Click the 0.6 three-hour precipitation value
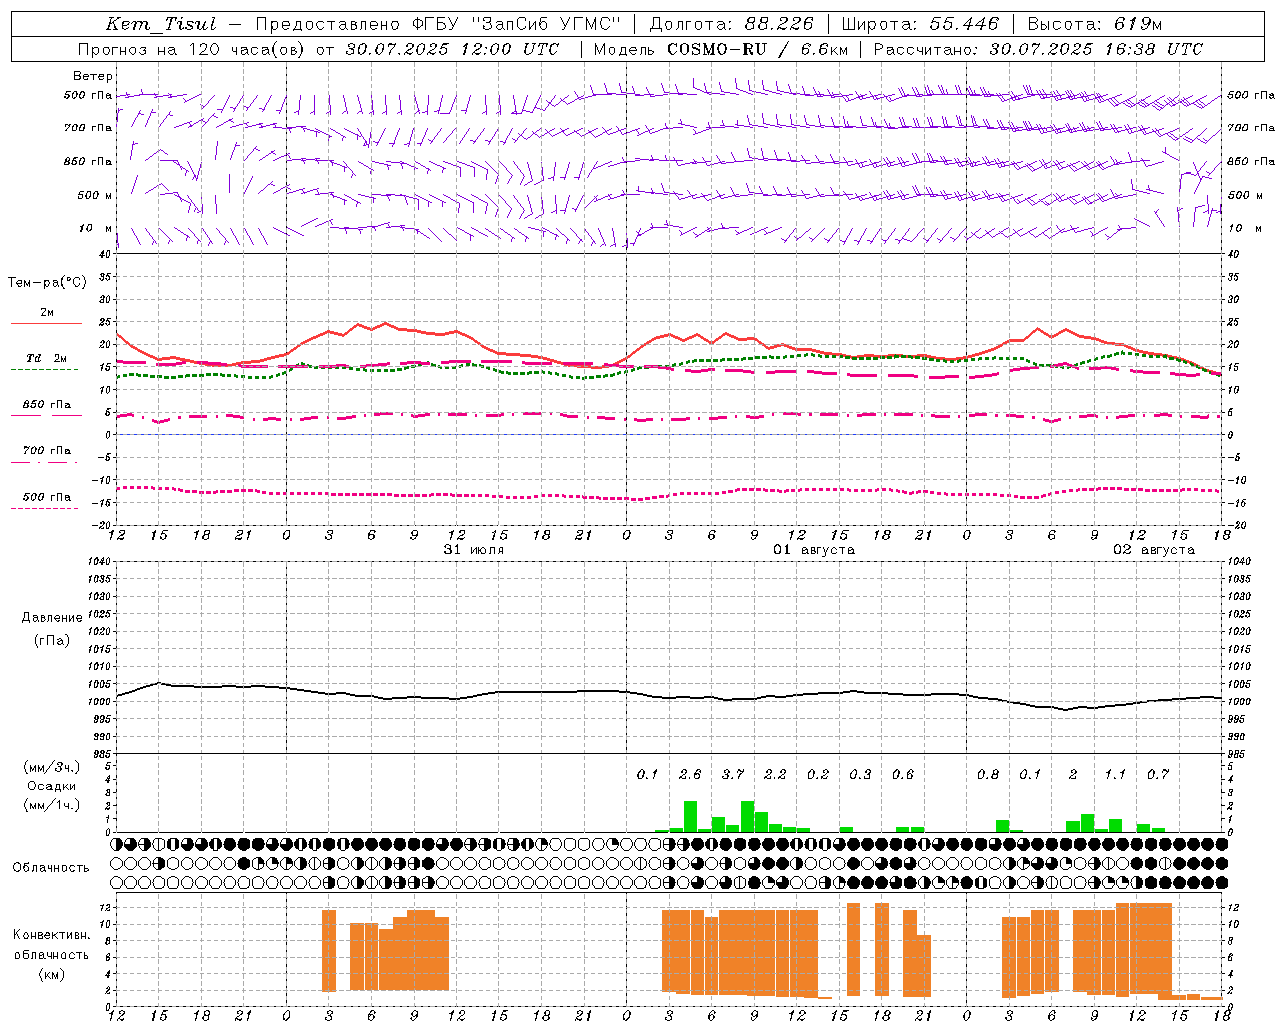The width and height of the screenshot is (1280, 1024). click(903, 774)
